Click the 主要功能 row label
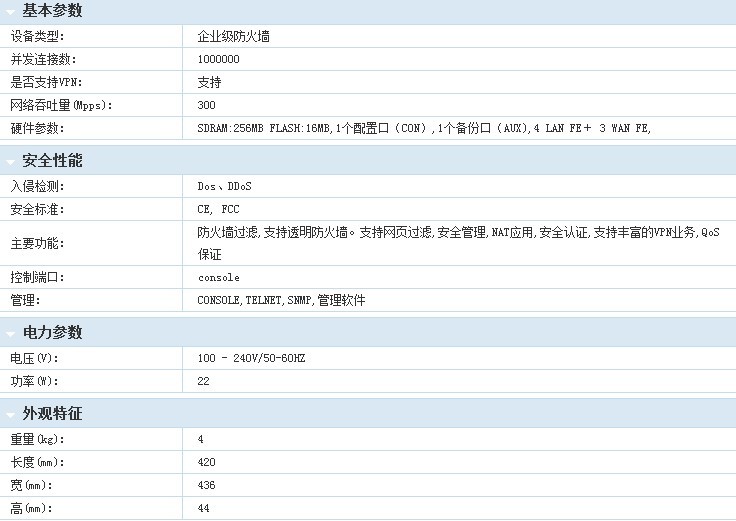Screen dimensions: 736x521 37,243
